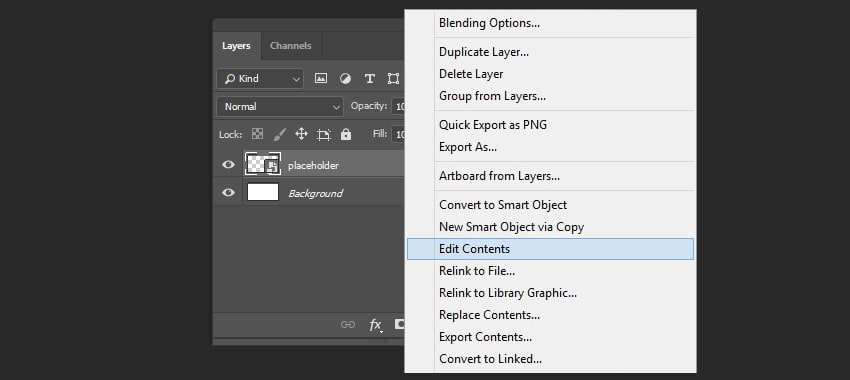850x380 pixels.
Task: Add layer style fx icon
Action: point(375,325)
